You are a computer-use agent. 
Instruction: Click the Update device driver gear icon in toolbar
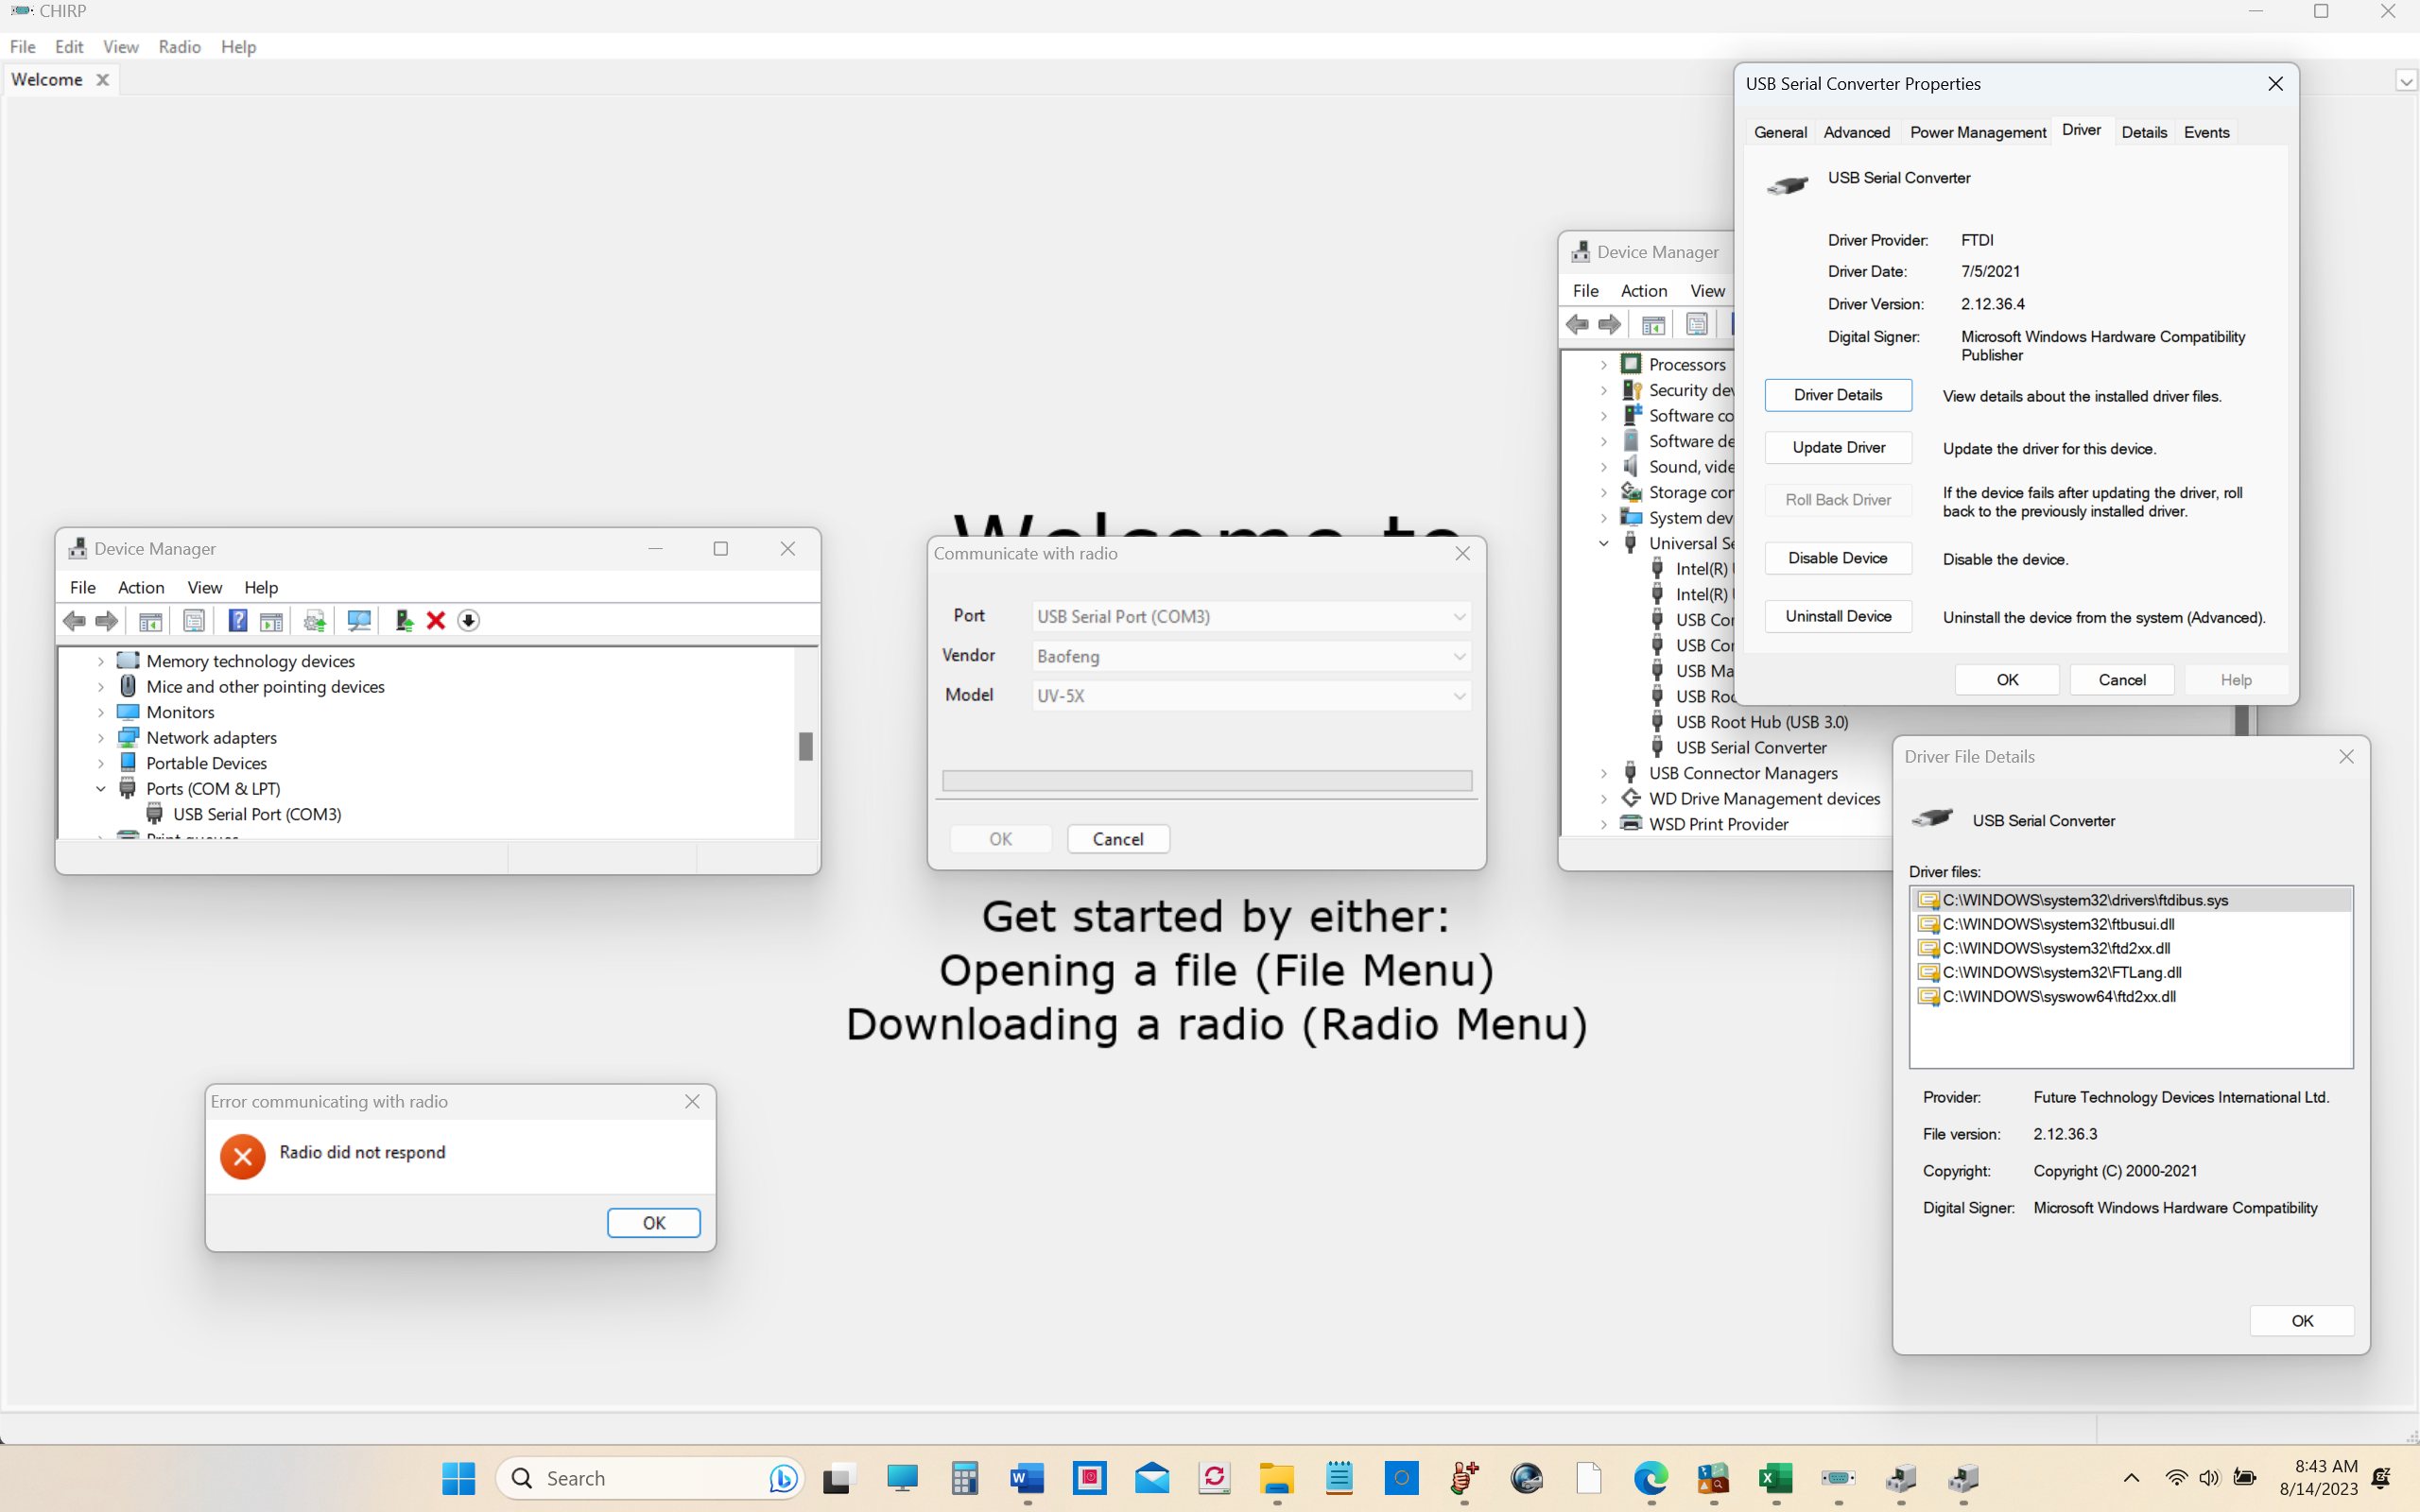click(315, 621)
